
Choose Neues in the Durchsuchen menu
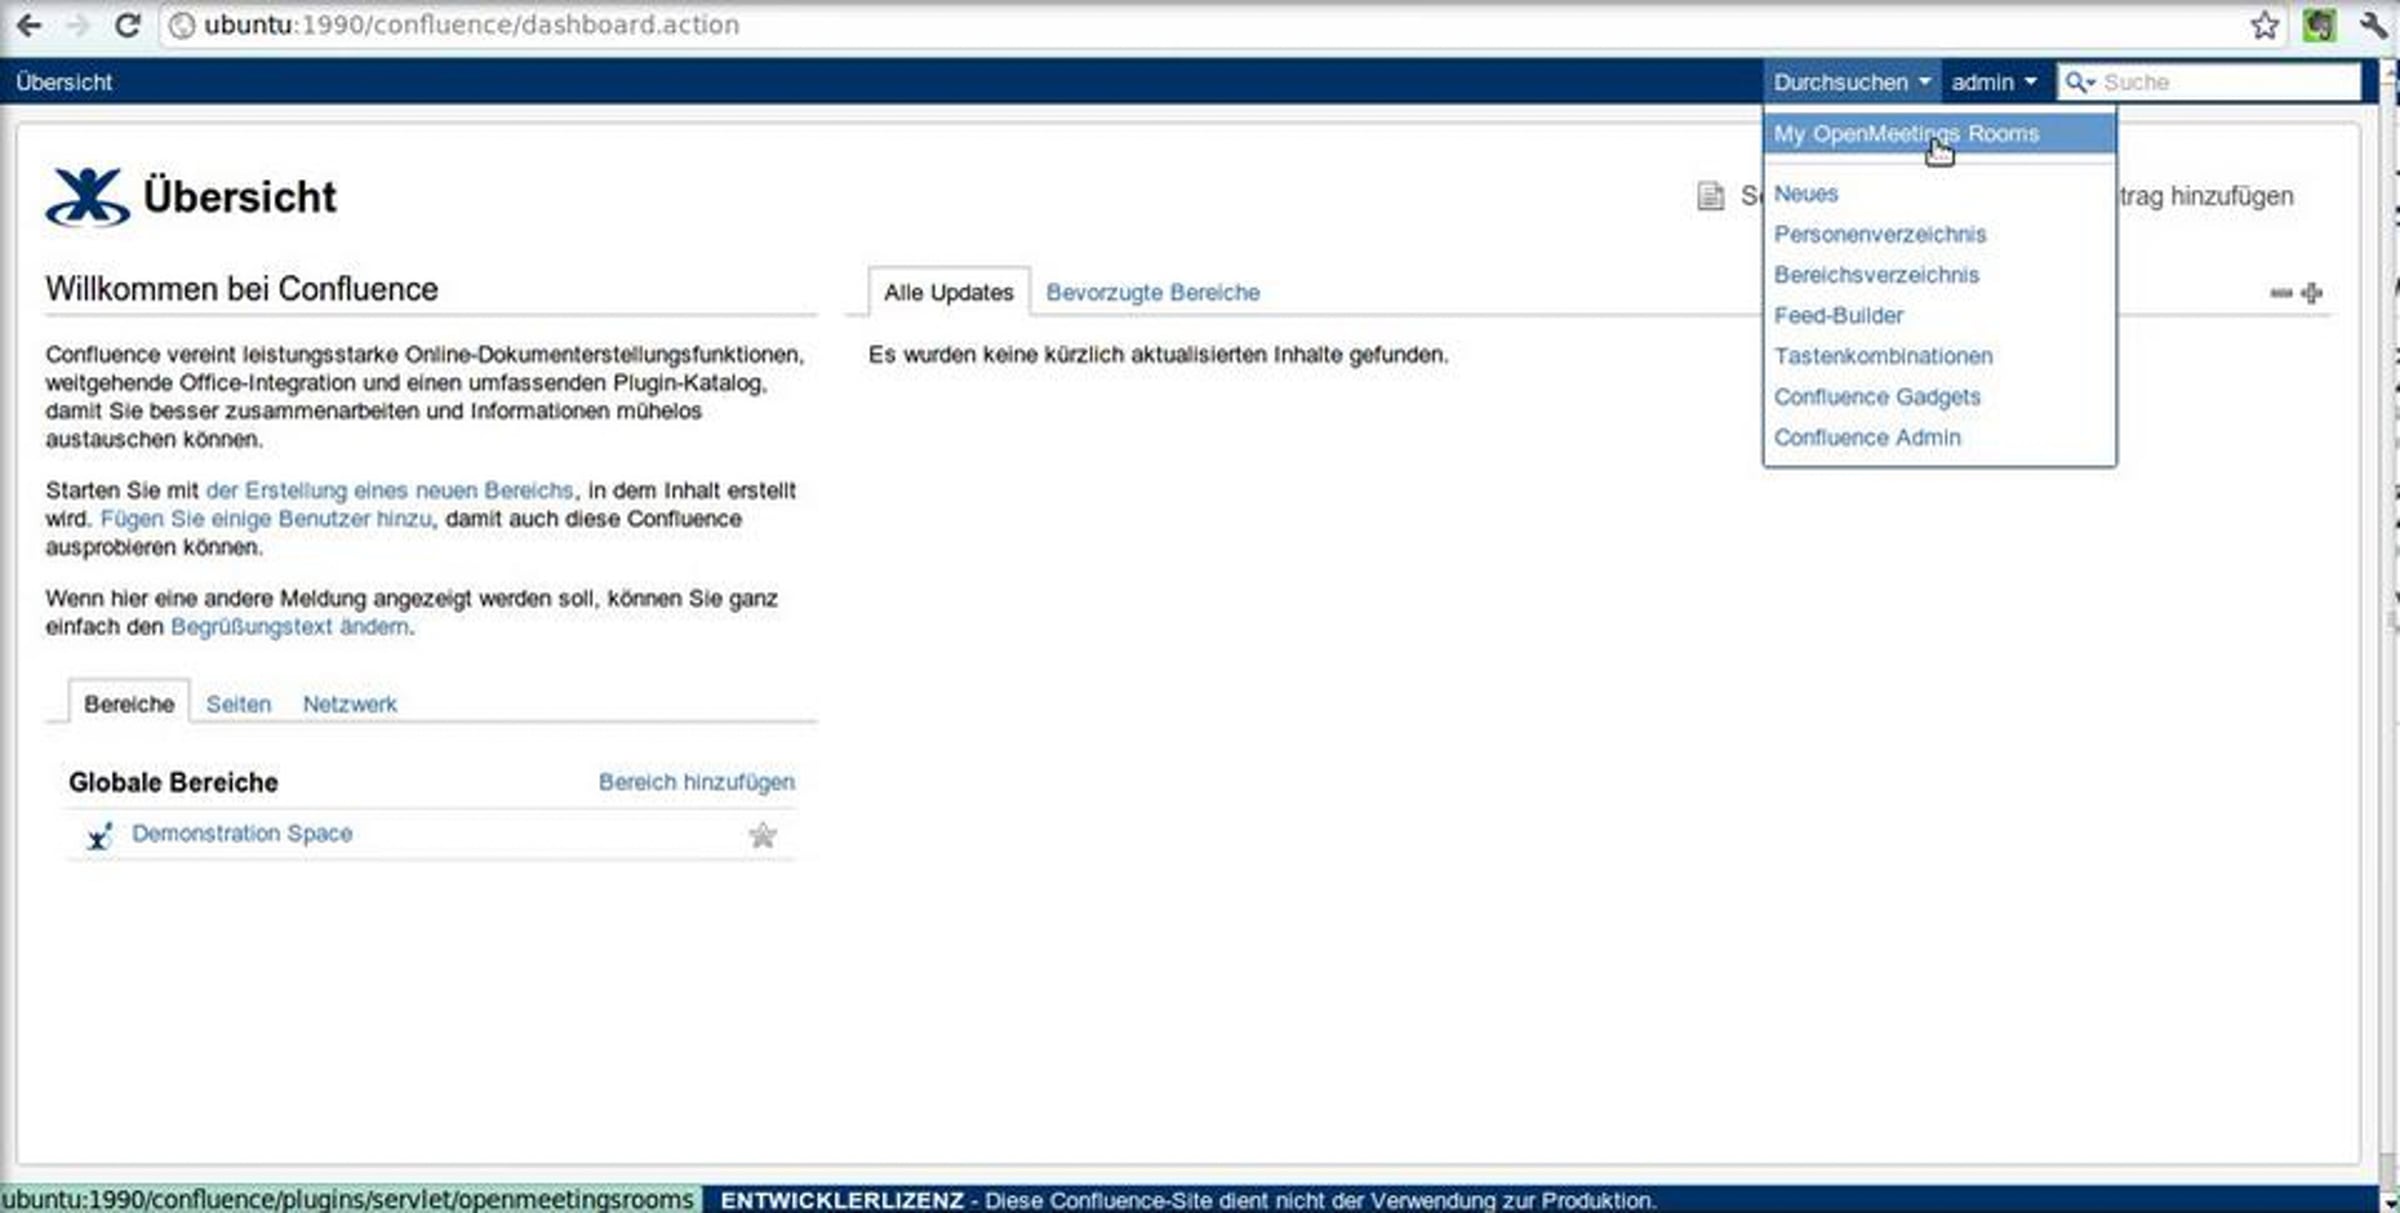[1805, 194]
